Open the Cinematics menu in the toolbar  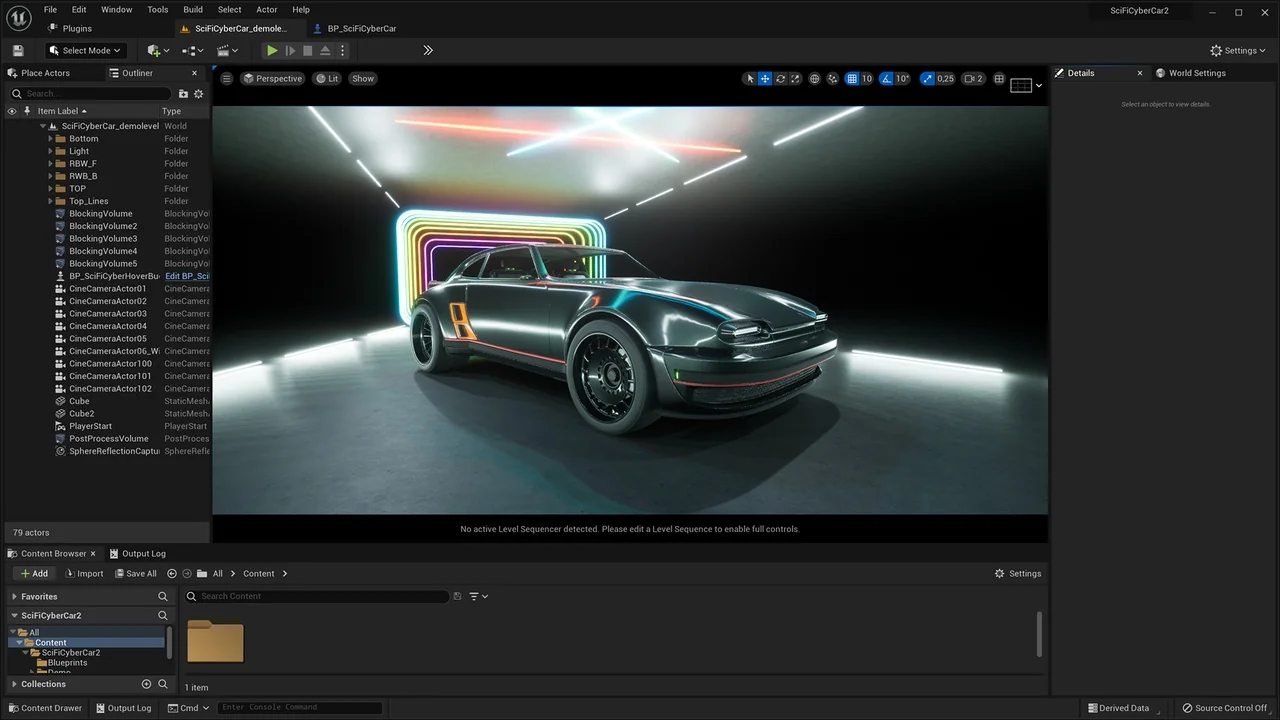coord(222,50)
